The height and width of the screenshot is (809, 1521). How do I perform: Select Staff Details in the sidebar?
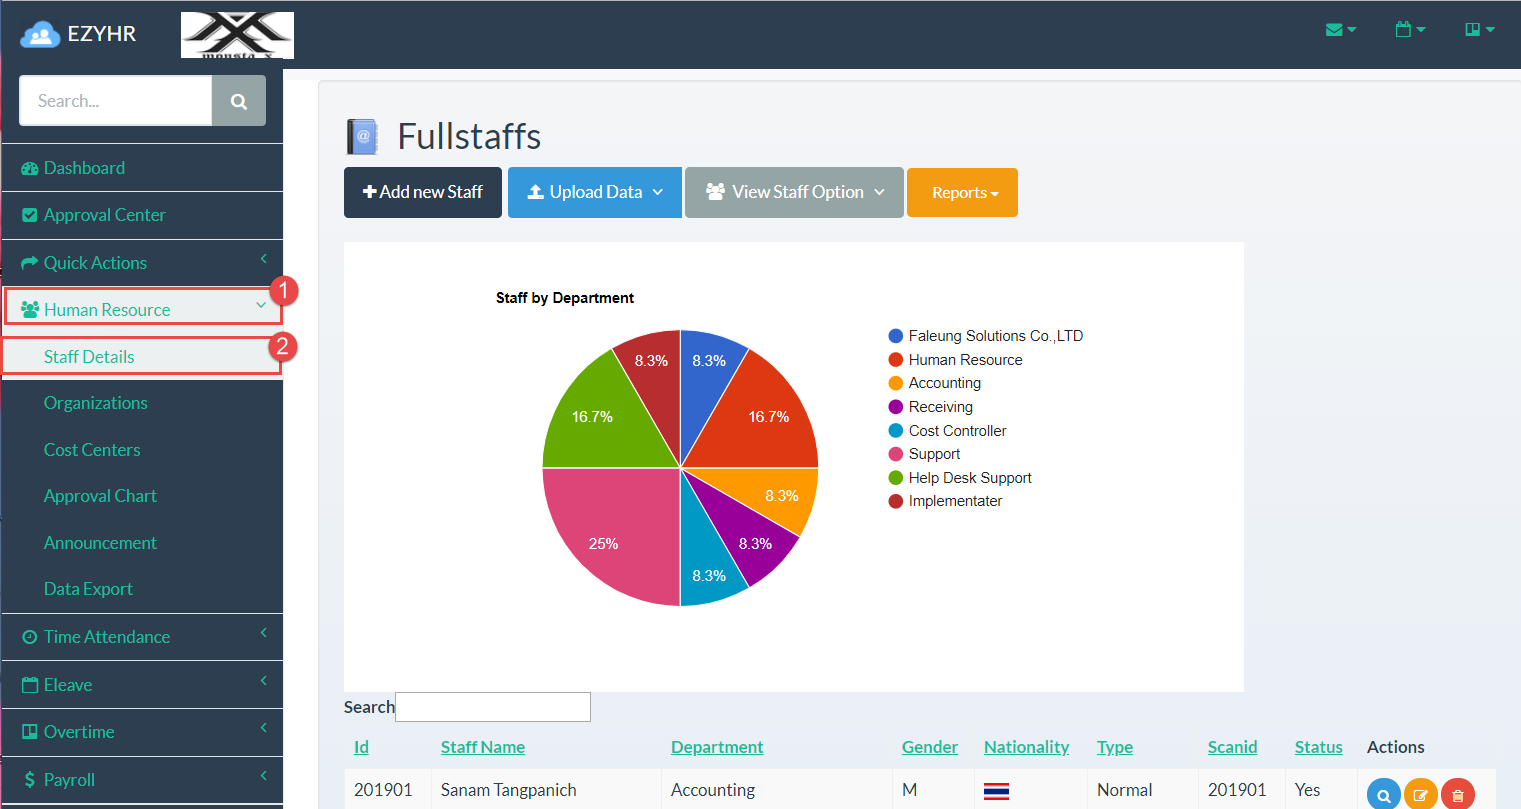click(89, 356)
